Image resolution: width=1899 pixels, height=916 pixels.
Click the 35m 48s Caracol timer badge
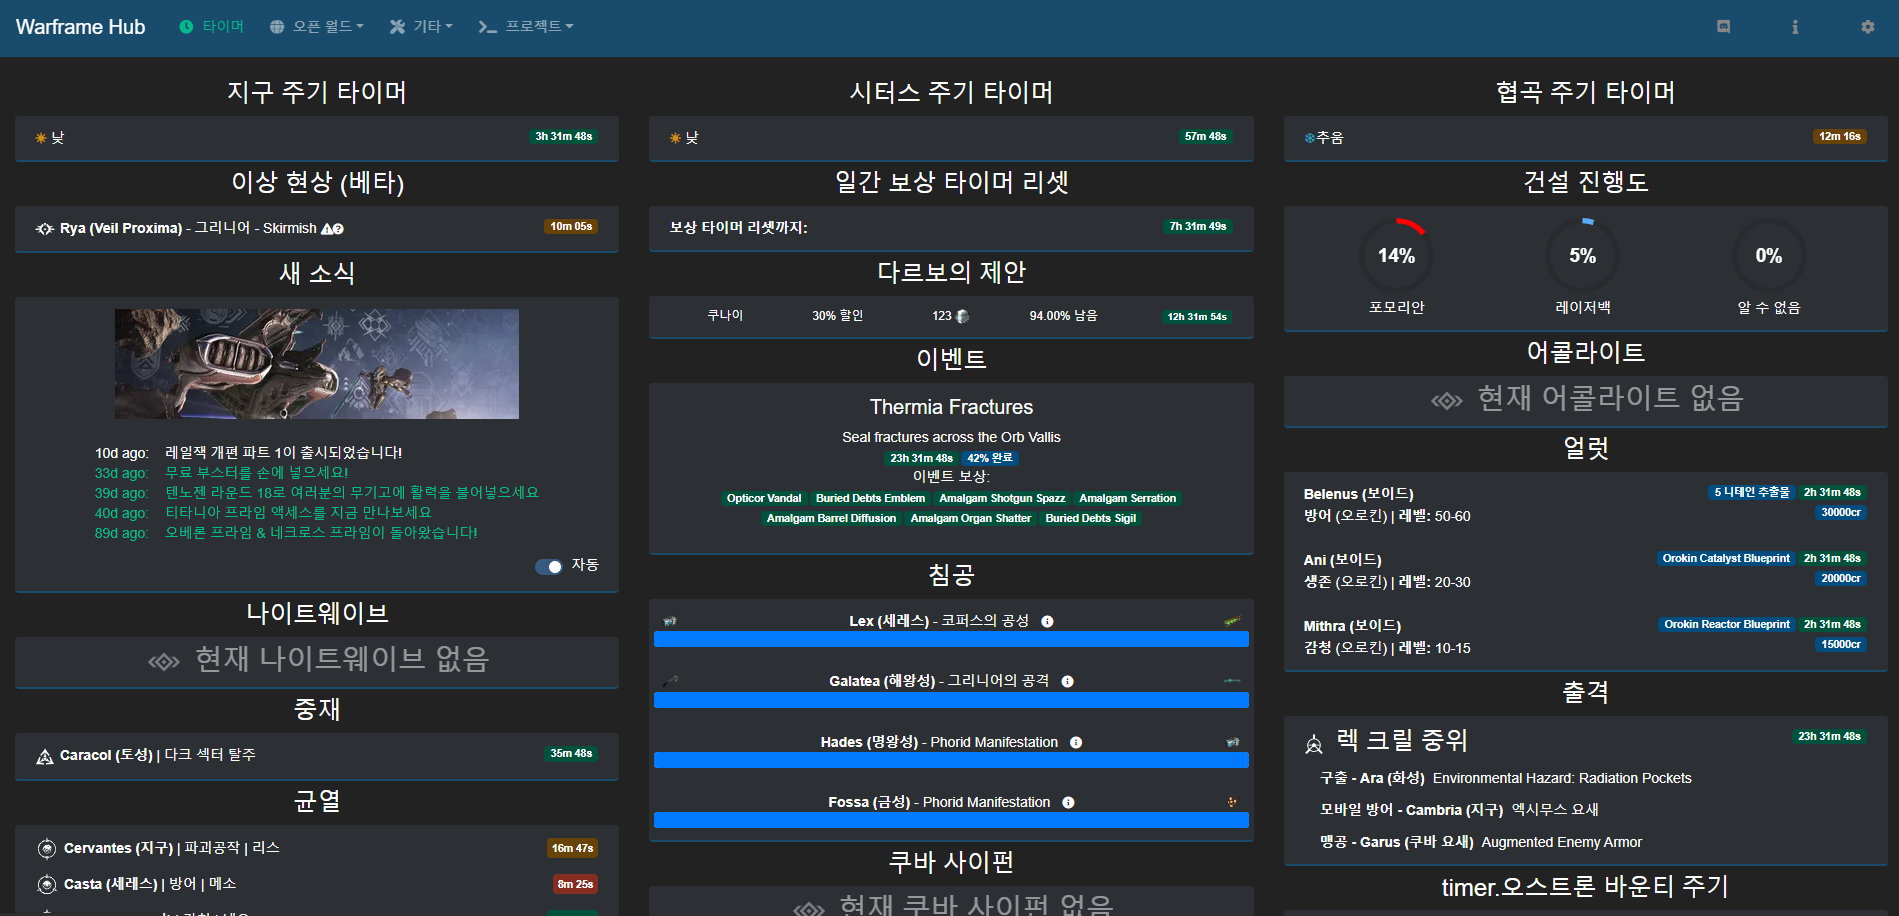pos(571,753)
